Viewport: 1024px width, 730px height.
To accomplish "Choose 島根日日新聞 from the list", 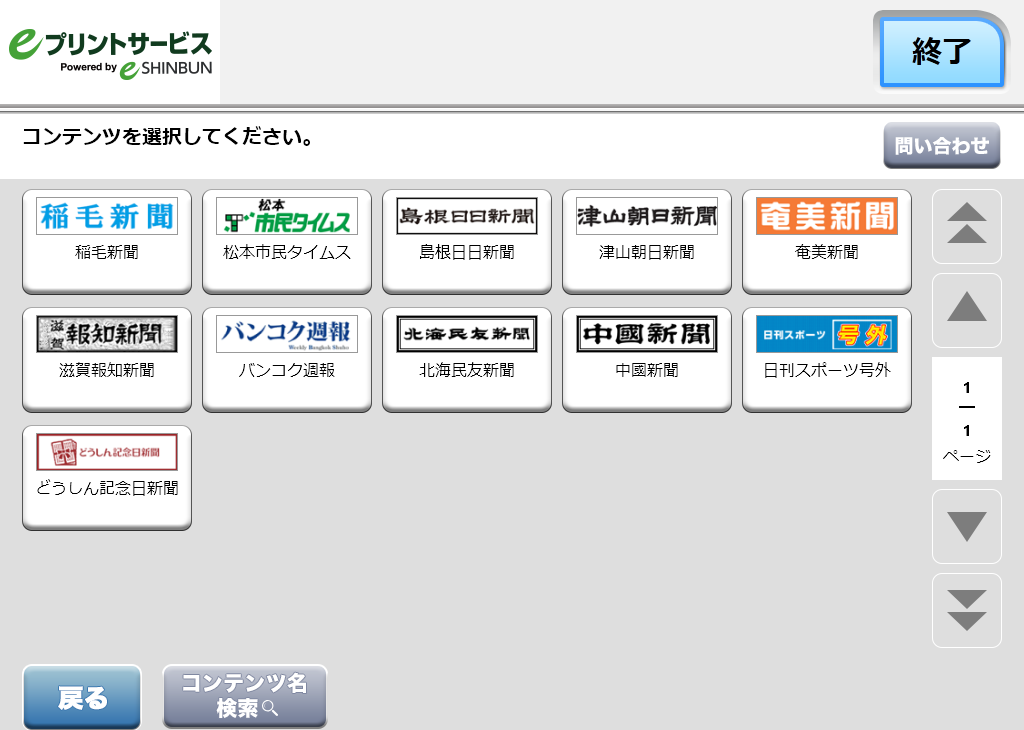I will pos(467,242).
